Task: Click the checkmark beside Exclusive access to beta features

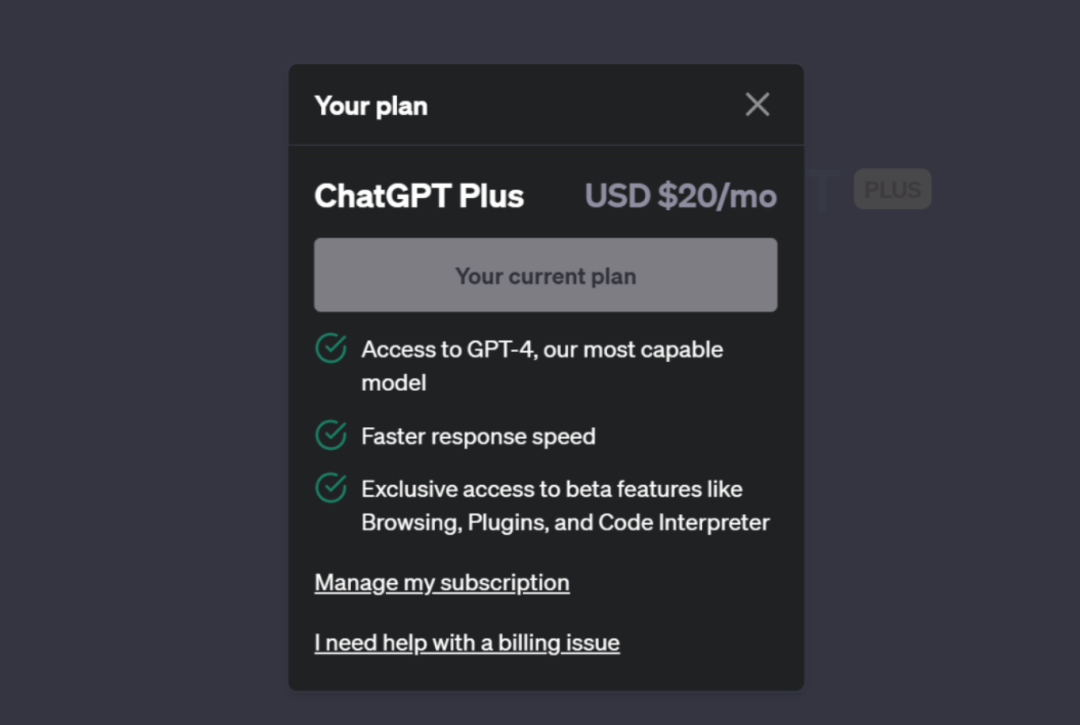Action: click(x=331, y=489)
